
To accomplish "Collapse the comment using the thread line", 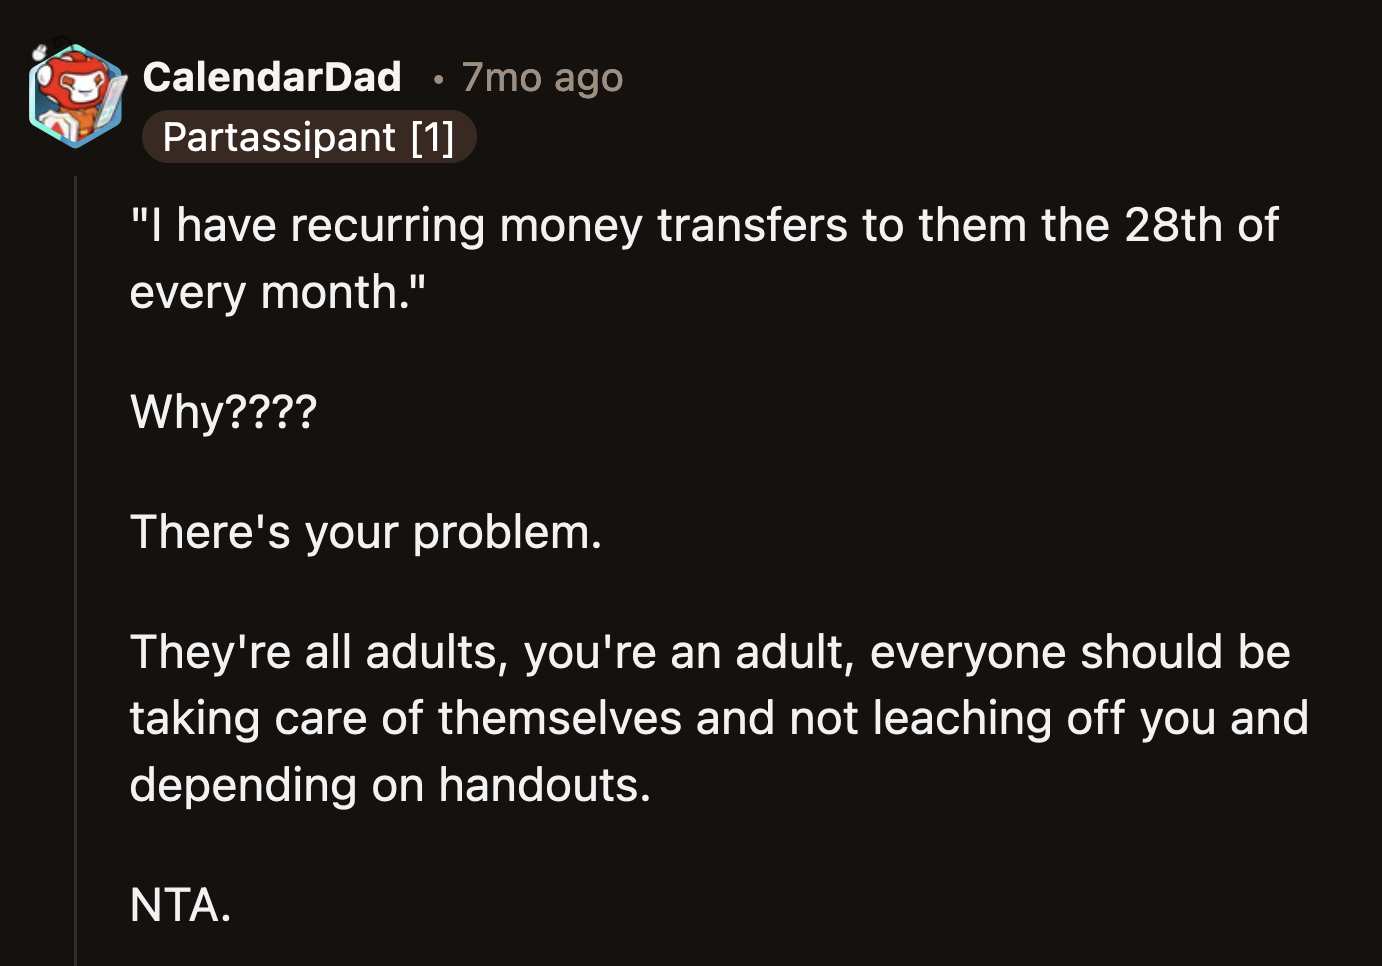I will (77, 500).
